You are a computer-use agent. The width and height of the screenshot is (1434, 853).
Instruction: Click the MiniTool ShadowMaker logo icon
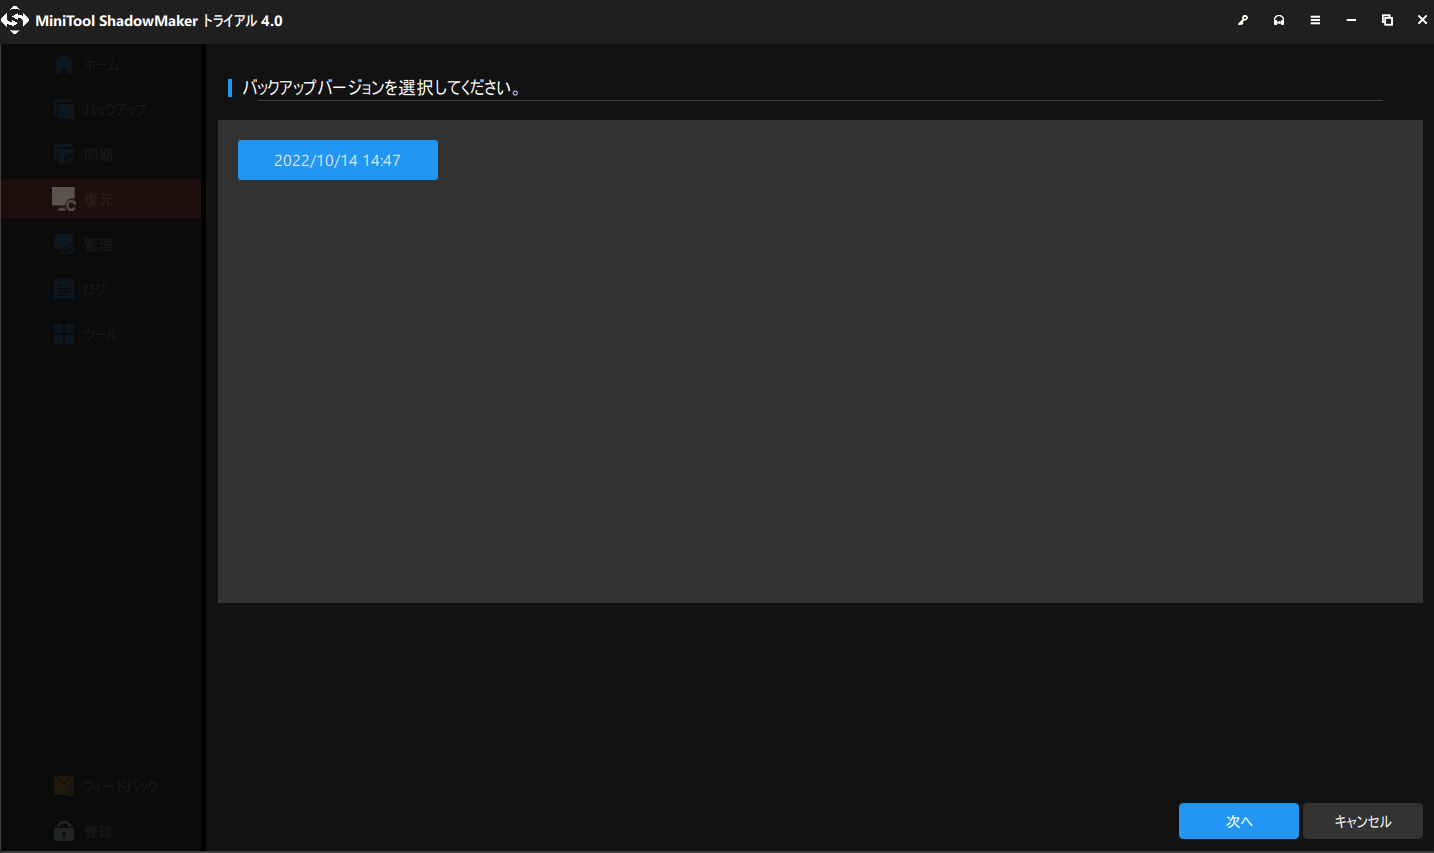(x=15, y=20)
